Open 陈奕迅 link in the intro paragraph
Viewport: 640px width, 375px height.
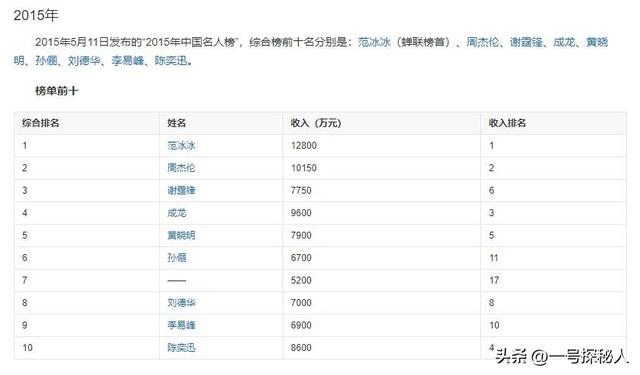[x=171, y=61]
